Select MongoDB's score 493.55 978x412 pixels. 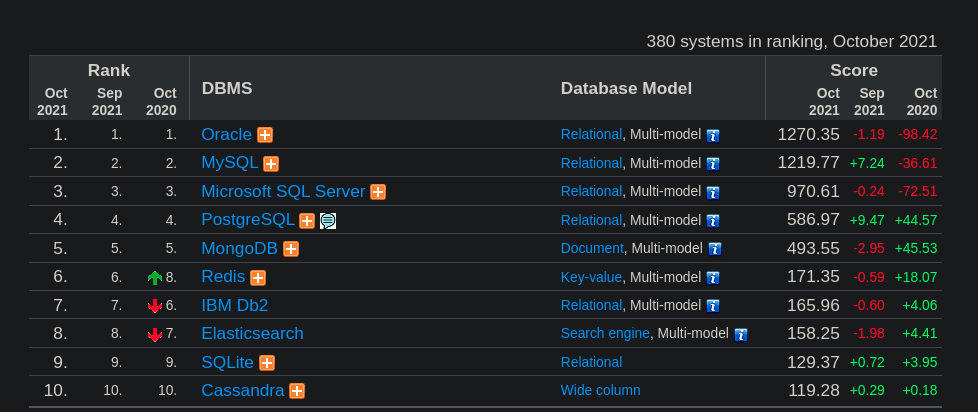(x=813, y=248)
